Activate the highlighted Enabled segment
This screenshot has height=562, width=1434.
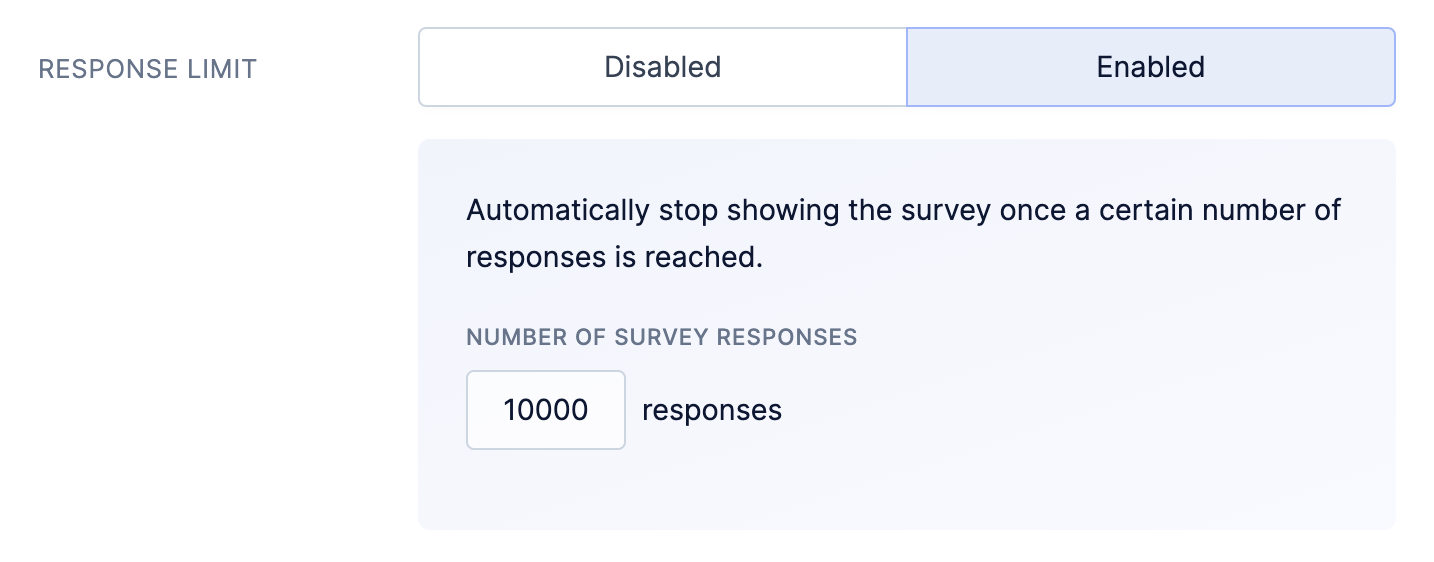(x=1150, y=67)
